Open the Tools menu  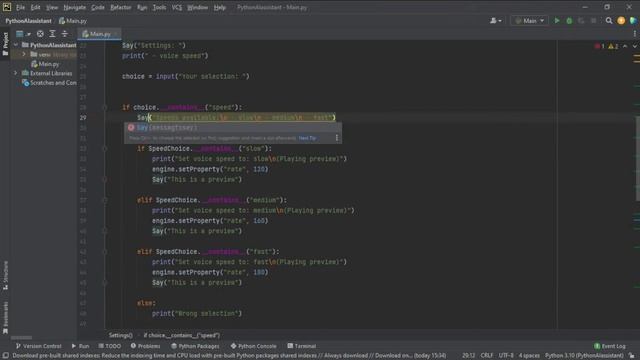tap(159, 7)
